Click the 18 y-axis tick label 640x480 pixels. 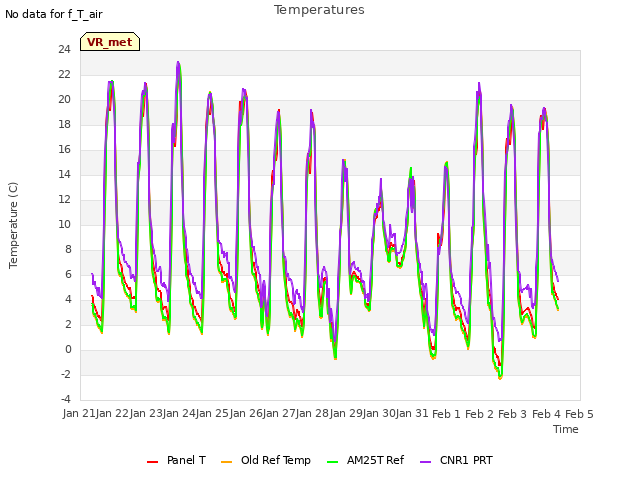[64, 124]
